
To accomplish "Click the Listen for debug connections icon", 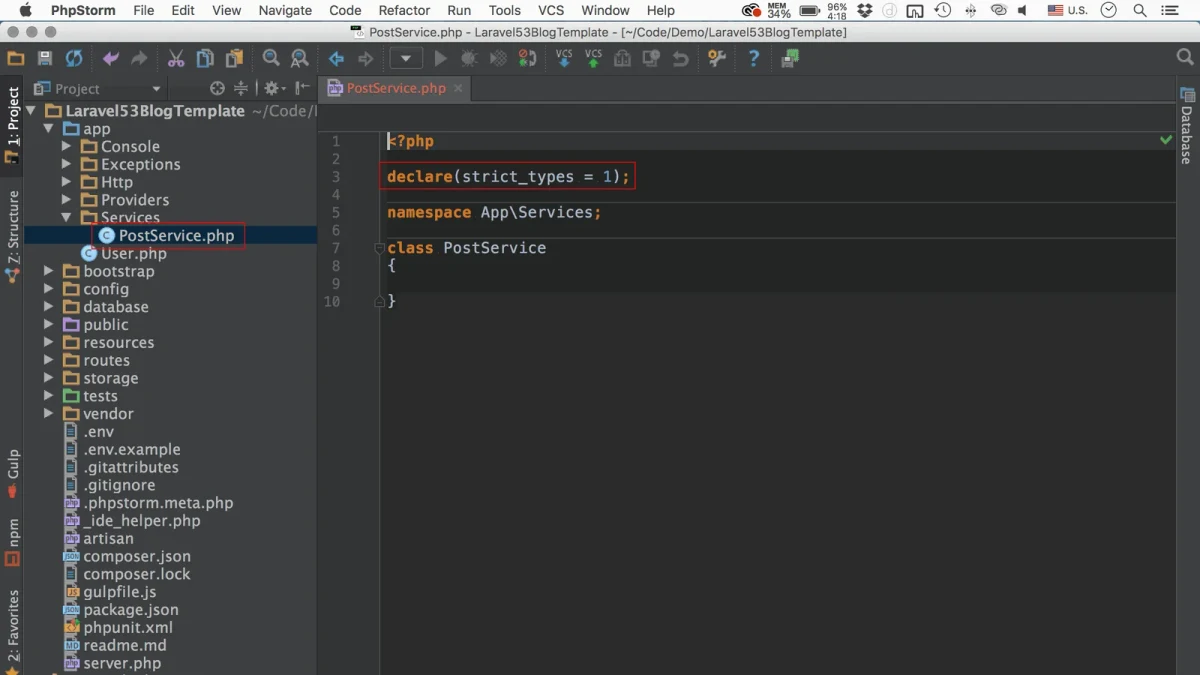I will click(x=526, y=59).
